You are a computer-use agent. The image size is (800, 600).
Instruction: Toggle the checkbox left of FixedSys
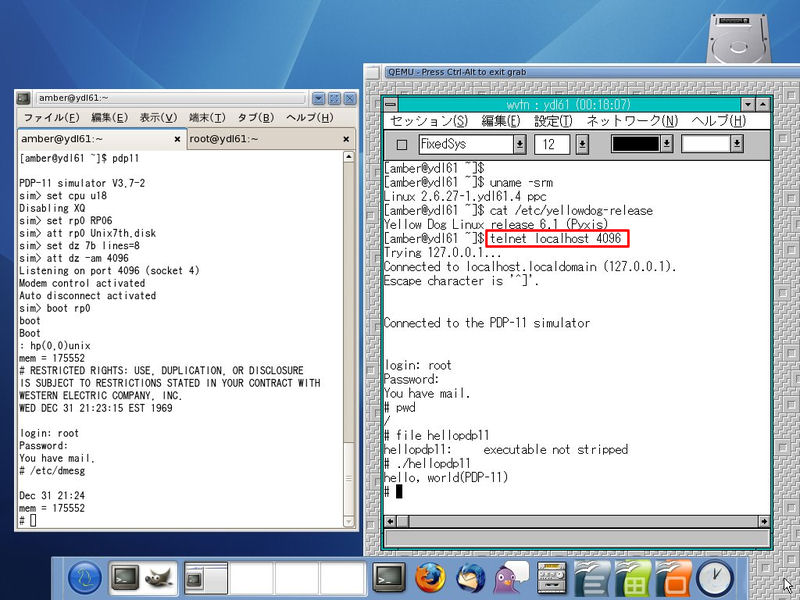point(402,144)
